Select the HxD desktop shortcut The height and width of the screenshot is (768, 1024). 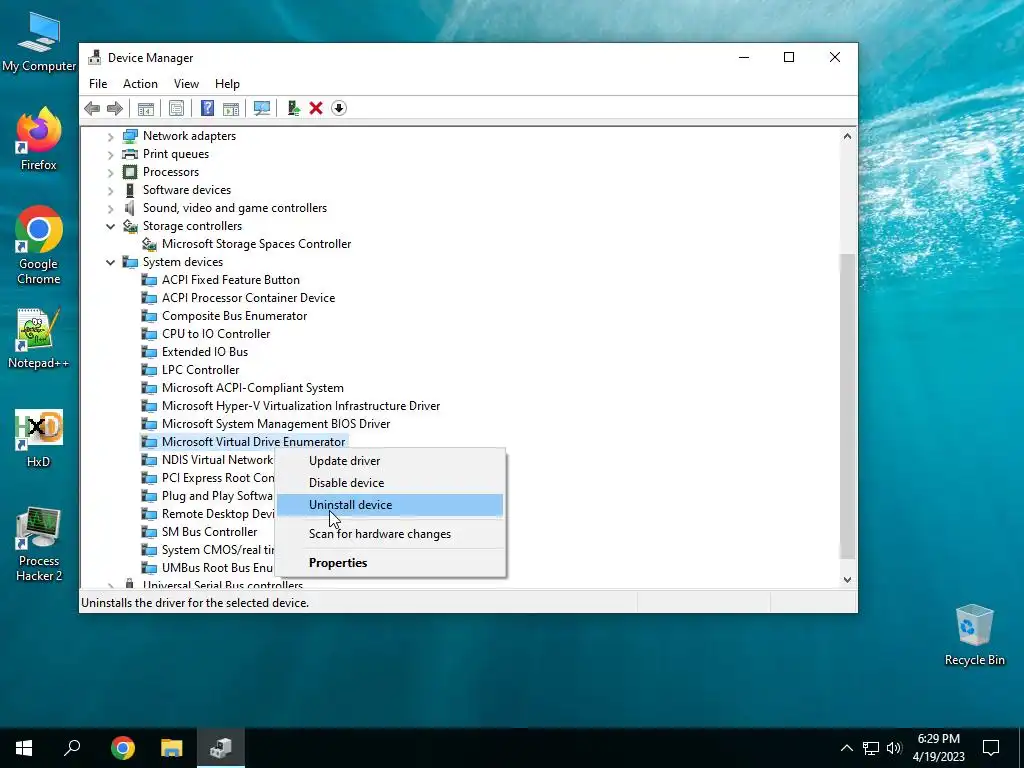pyautogui.click(x=39, y=439)
